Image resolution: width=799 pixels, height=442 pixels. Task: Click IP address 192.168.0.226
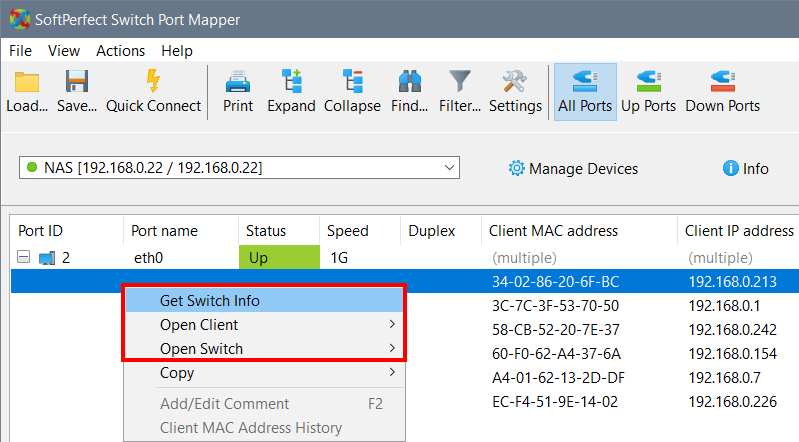pyautogui.click(x=733, y=402)
